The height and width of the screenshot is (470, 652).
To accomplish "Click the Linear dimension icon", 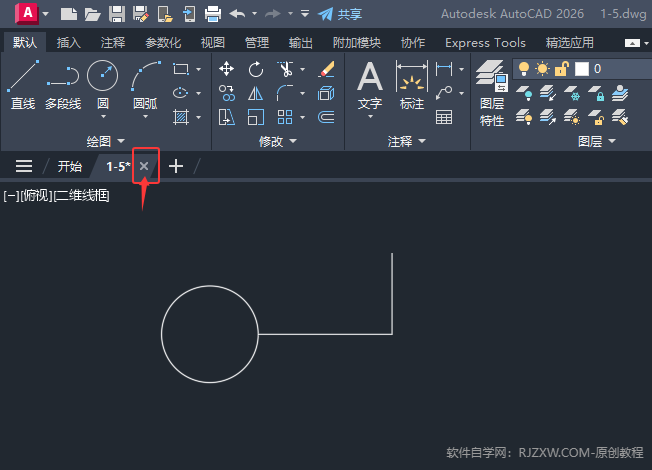I will (x=444, y=69).
